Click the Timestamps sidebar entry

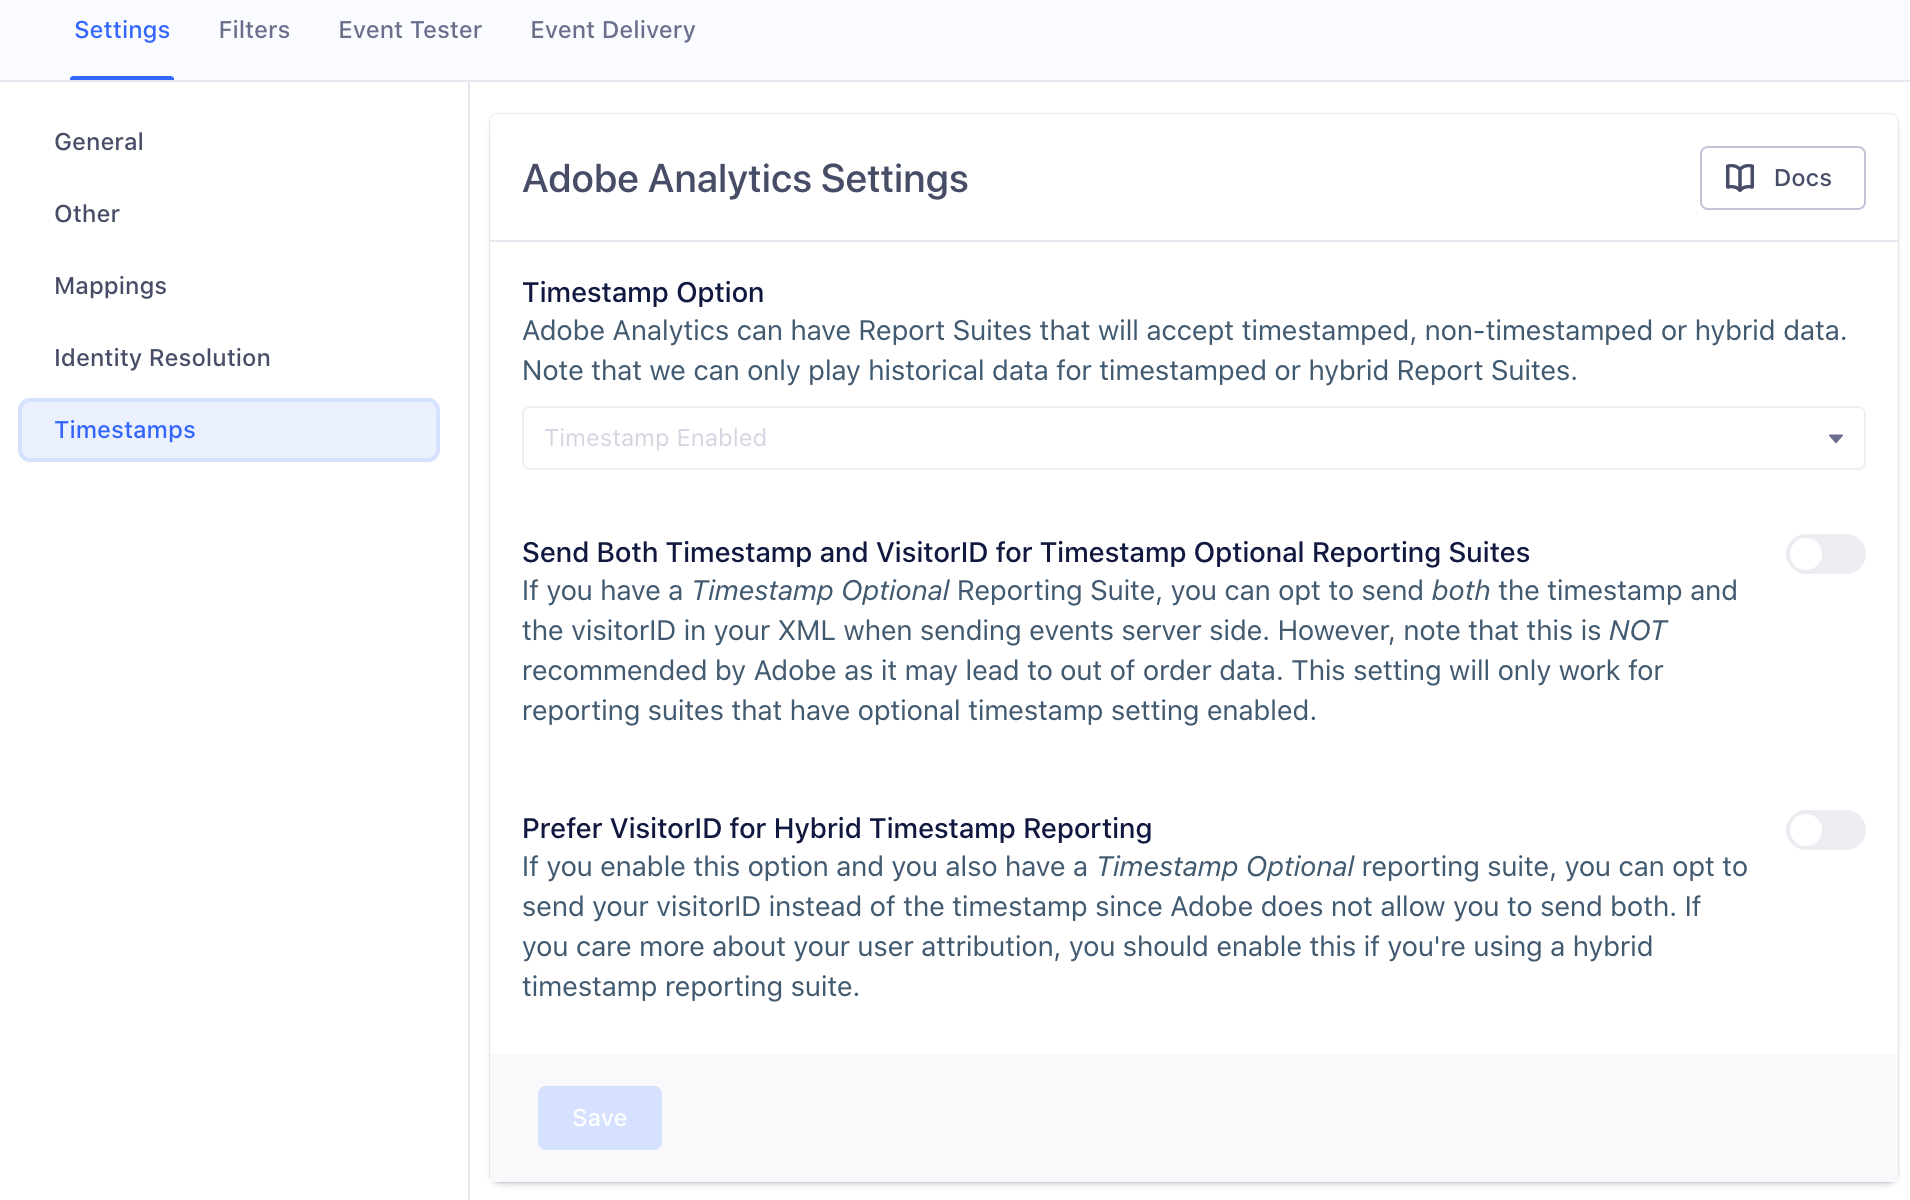(x=125, y=429)
